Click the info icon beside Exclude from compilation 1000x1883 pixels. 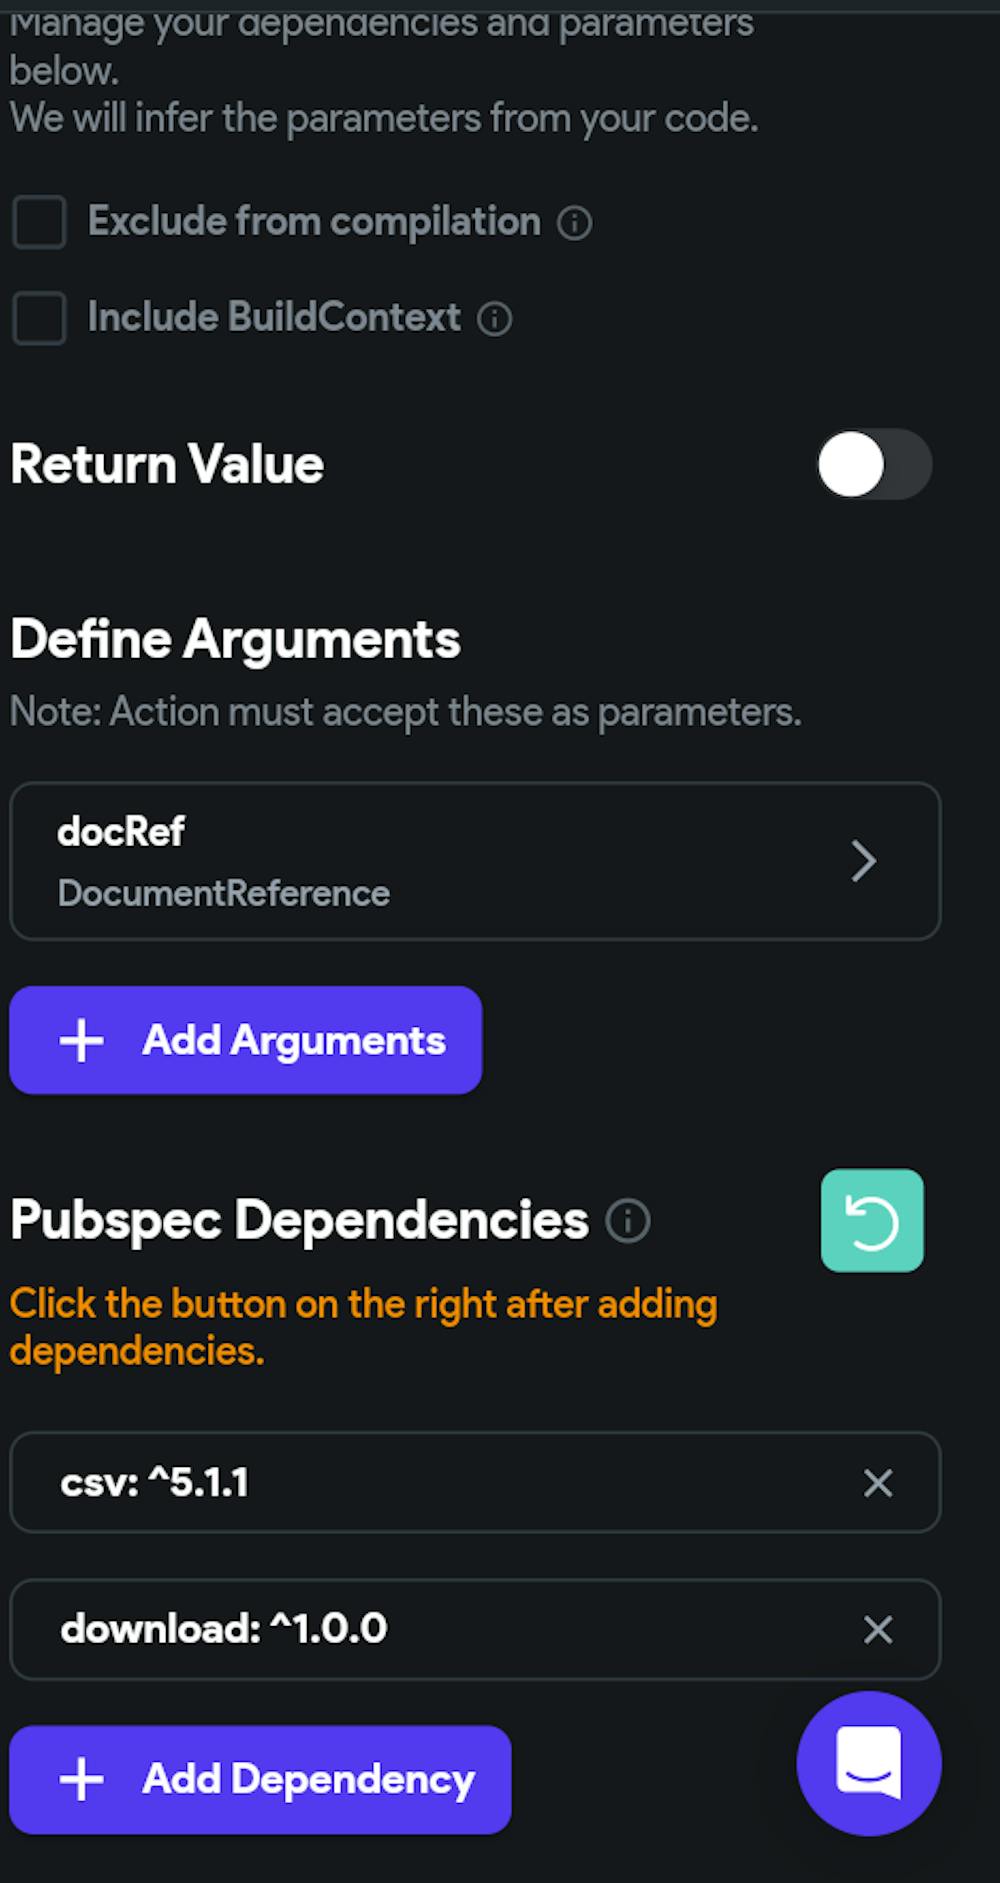(x=574, y=222)
